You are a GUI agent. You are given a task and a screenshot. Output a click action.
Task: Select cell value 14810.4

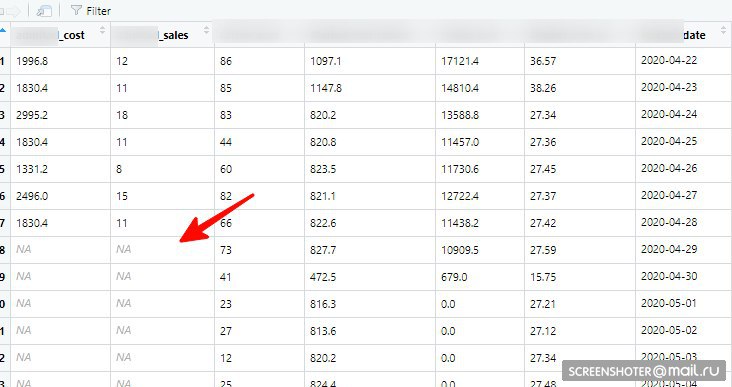460,88
